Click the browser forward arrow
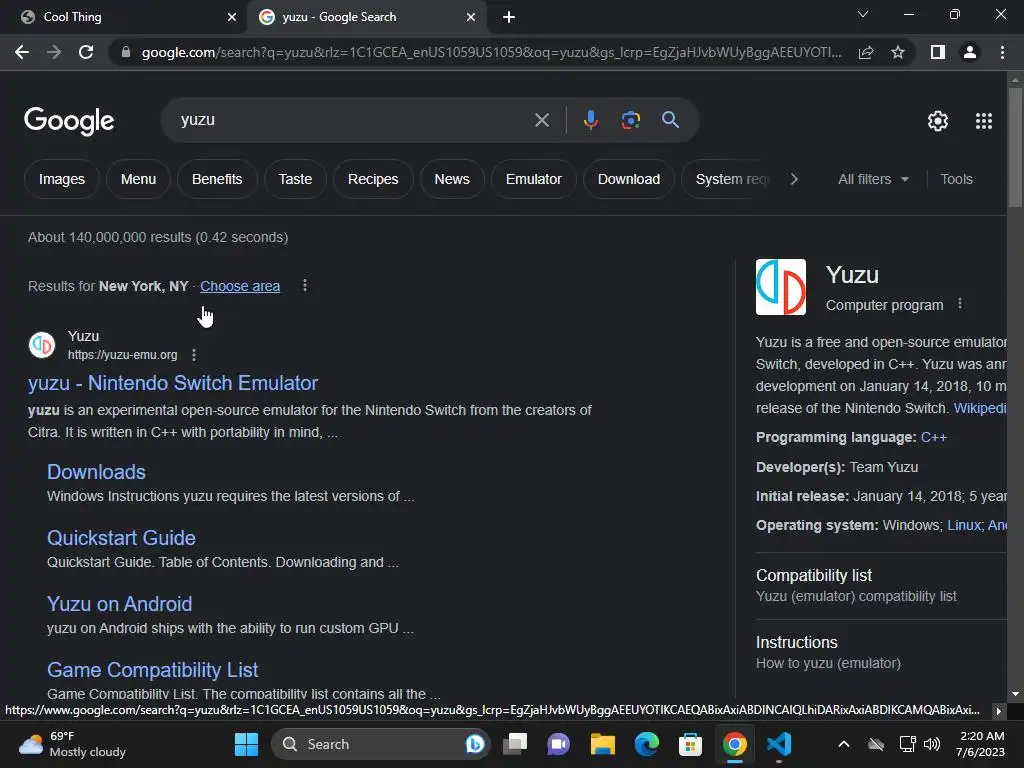Screen dimensions: 1024x768 click(54, 52)
